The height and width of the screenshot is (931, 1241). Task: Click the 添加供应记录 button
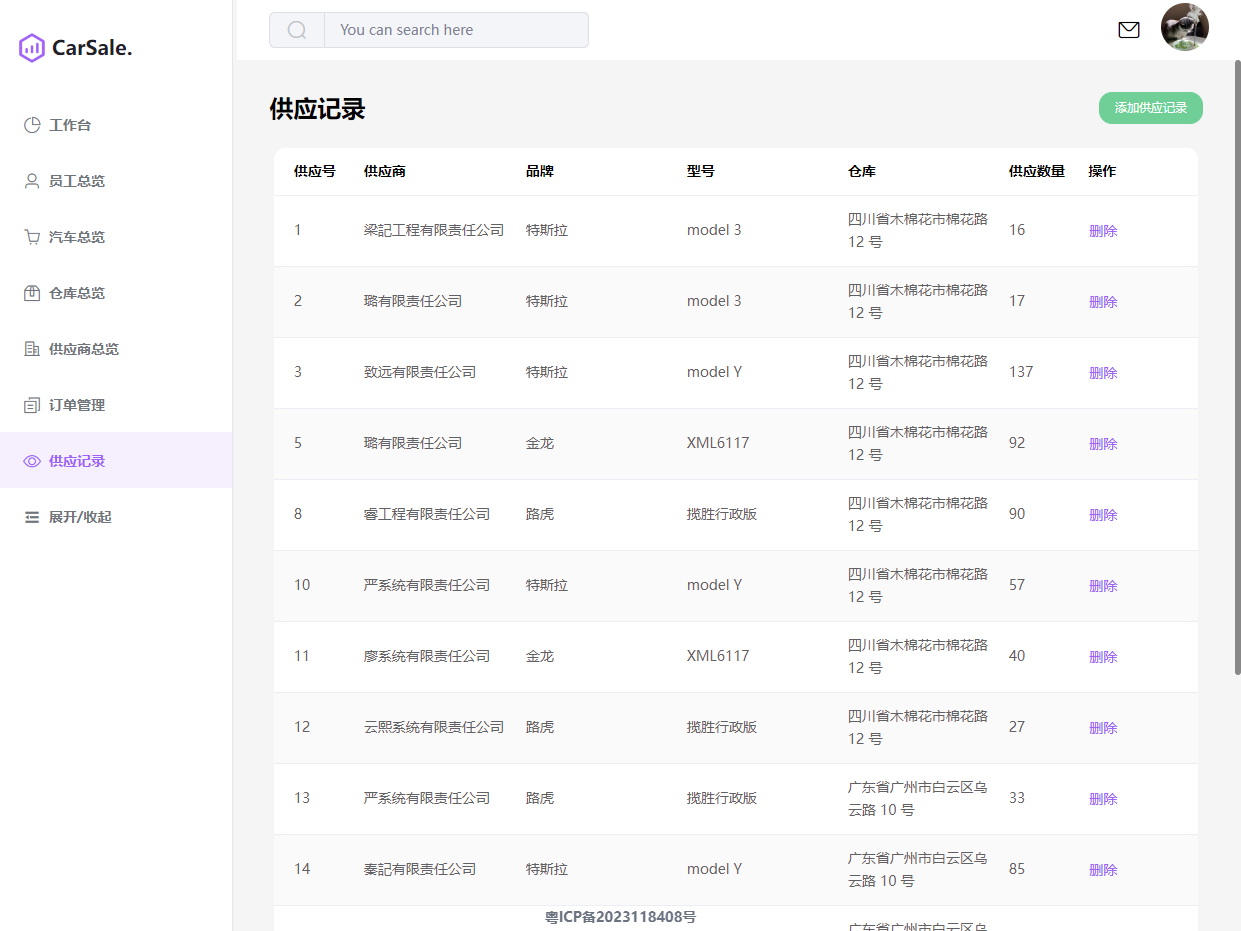(x=1151, y=108)
